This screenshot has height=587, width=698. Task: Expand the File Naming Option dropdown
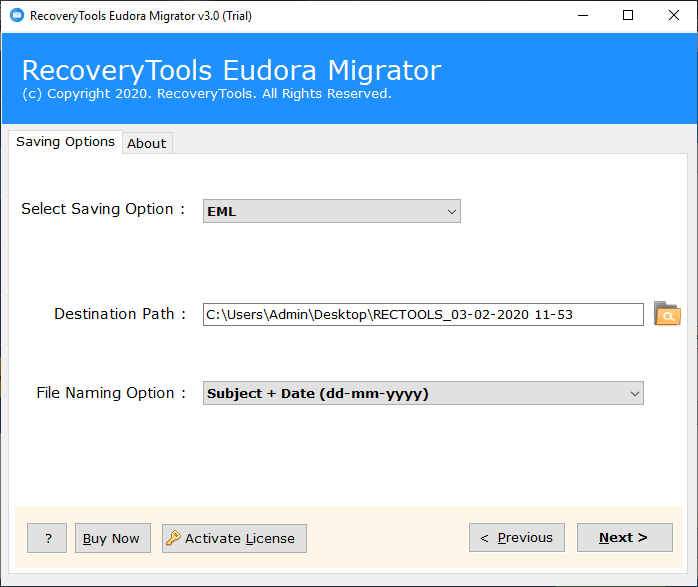click(423, 393)
